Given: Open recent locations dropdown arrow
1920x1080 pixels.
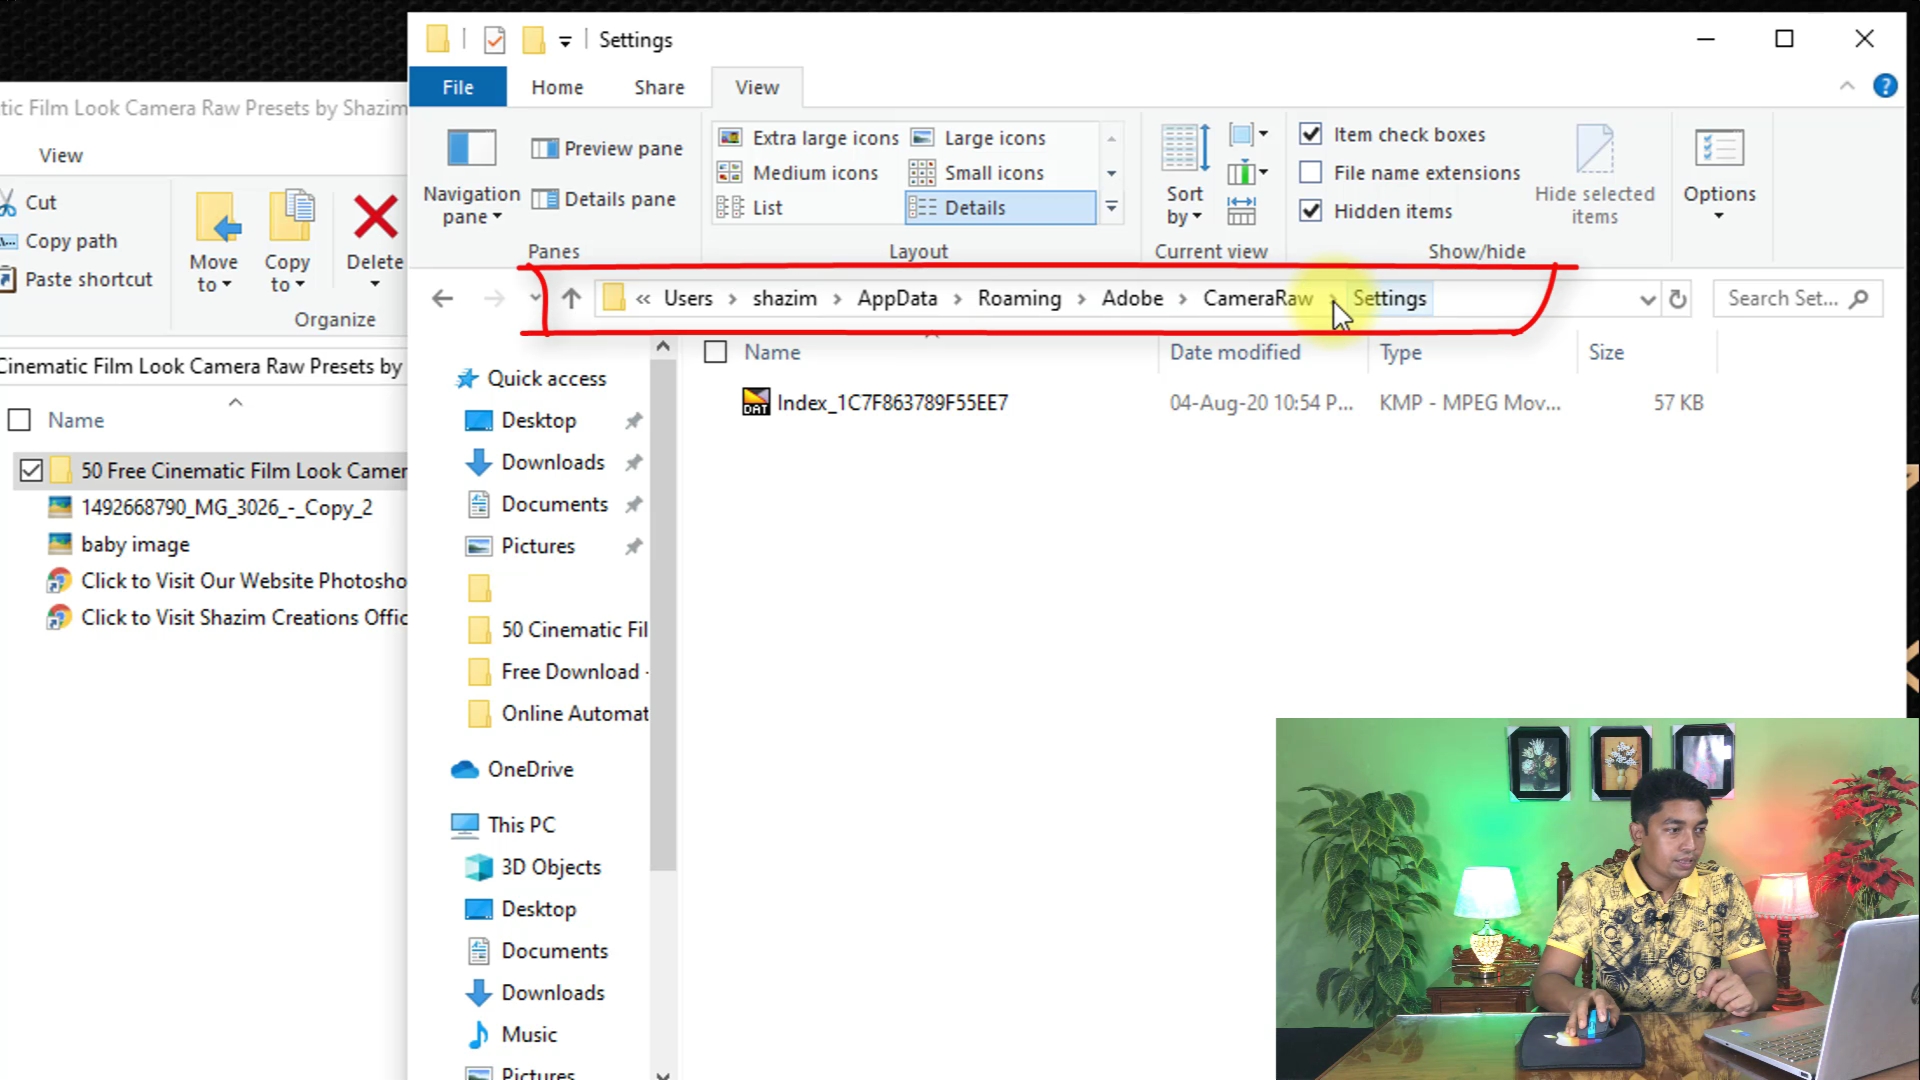Looking at the screenshot, I should pos(535,298).
